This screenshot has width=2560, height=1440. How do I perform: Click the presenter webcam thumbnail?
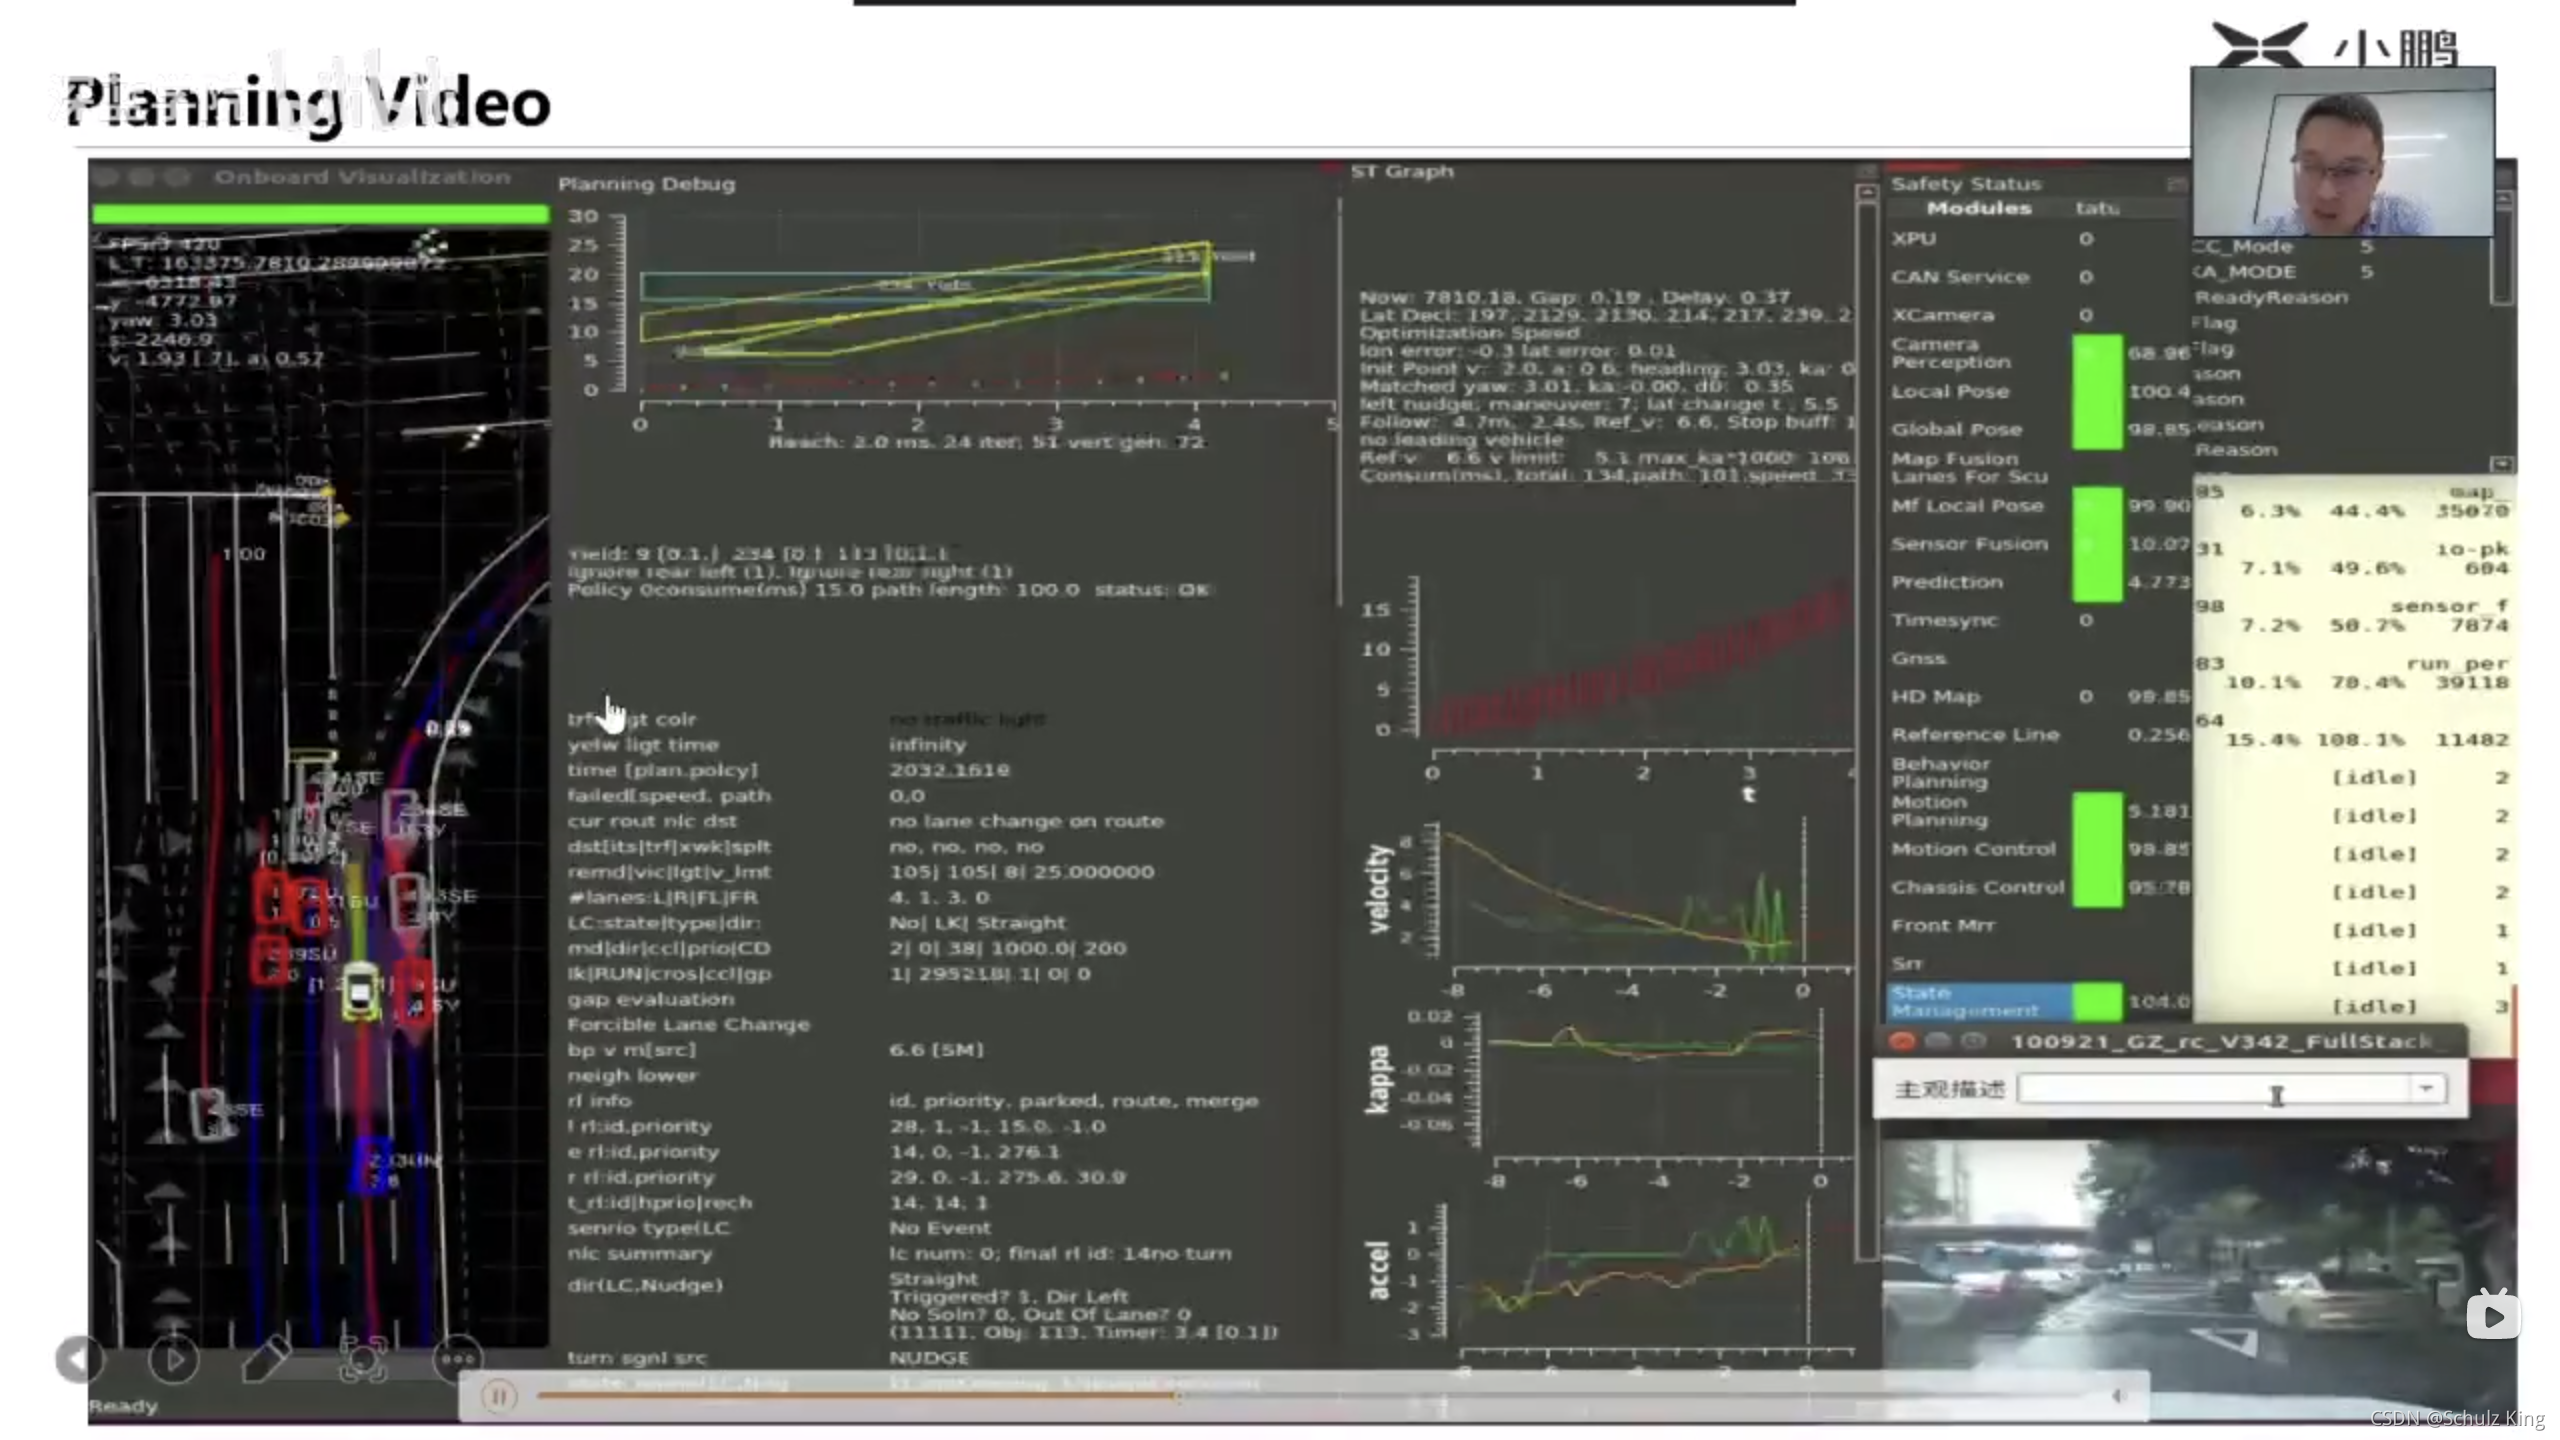click(x=2342, y=152)
